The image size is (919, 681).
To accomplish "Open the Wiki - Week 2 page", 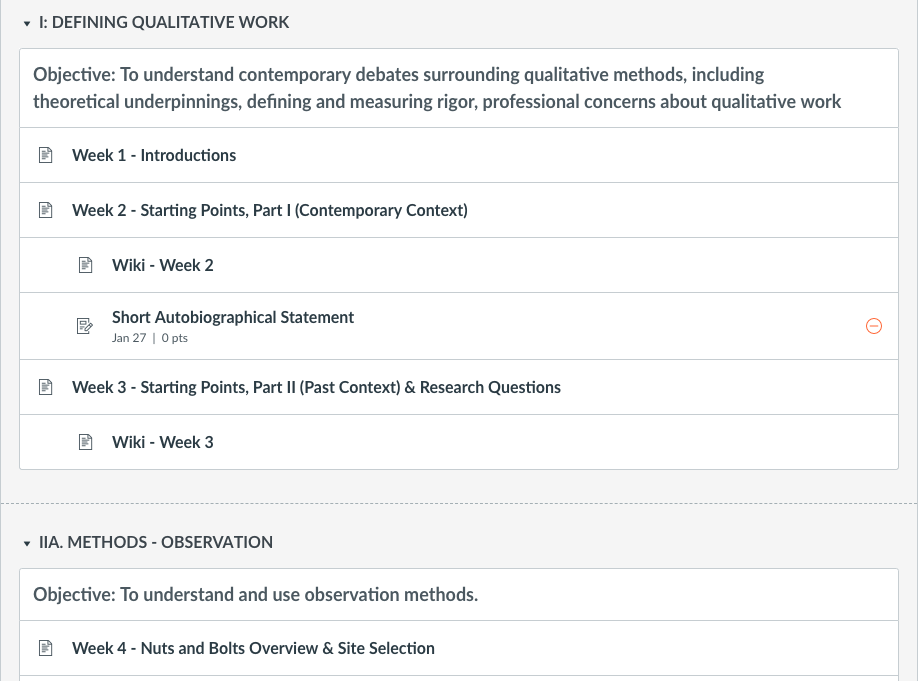I will (x=163, y=265).
